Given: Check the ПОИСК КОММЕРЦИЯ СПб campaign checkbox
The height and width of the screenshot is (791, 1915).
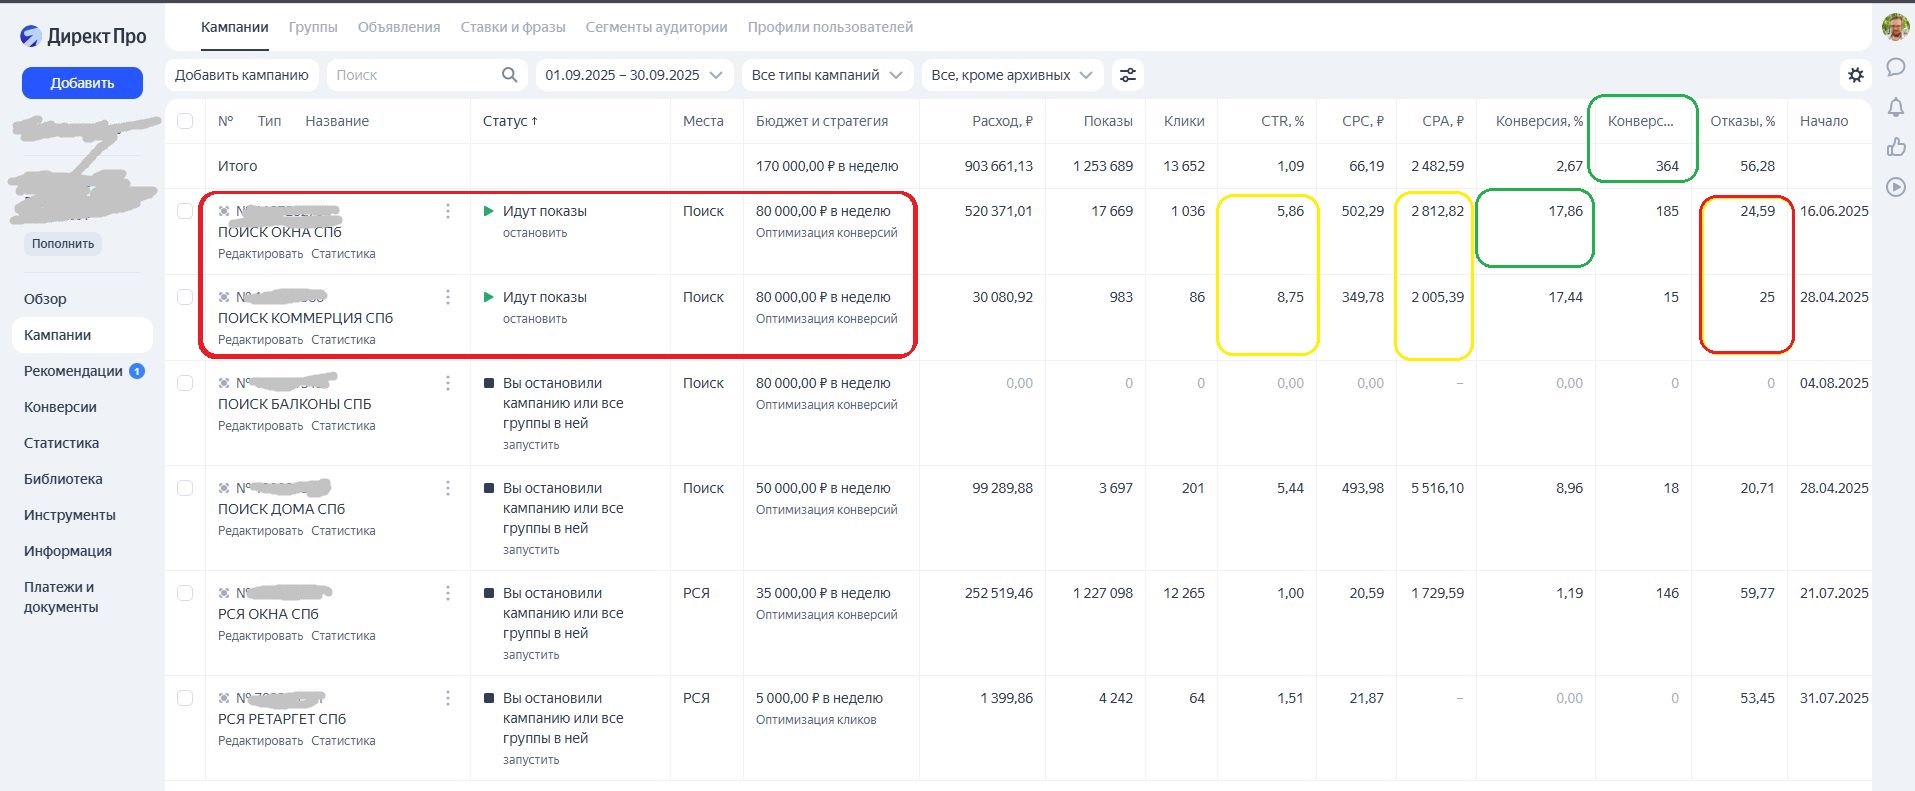Looking at the screenshot, I should click(x=185, y=297).
